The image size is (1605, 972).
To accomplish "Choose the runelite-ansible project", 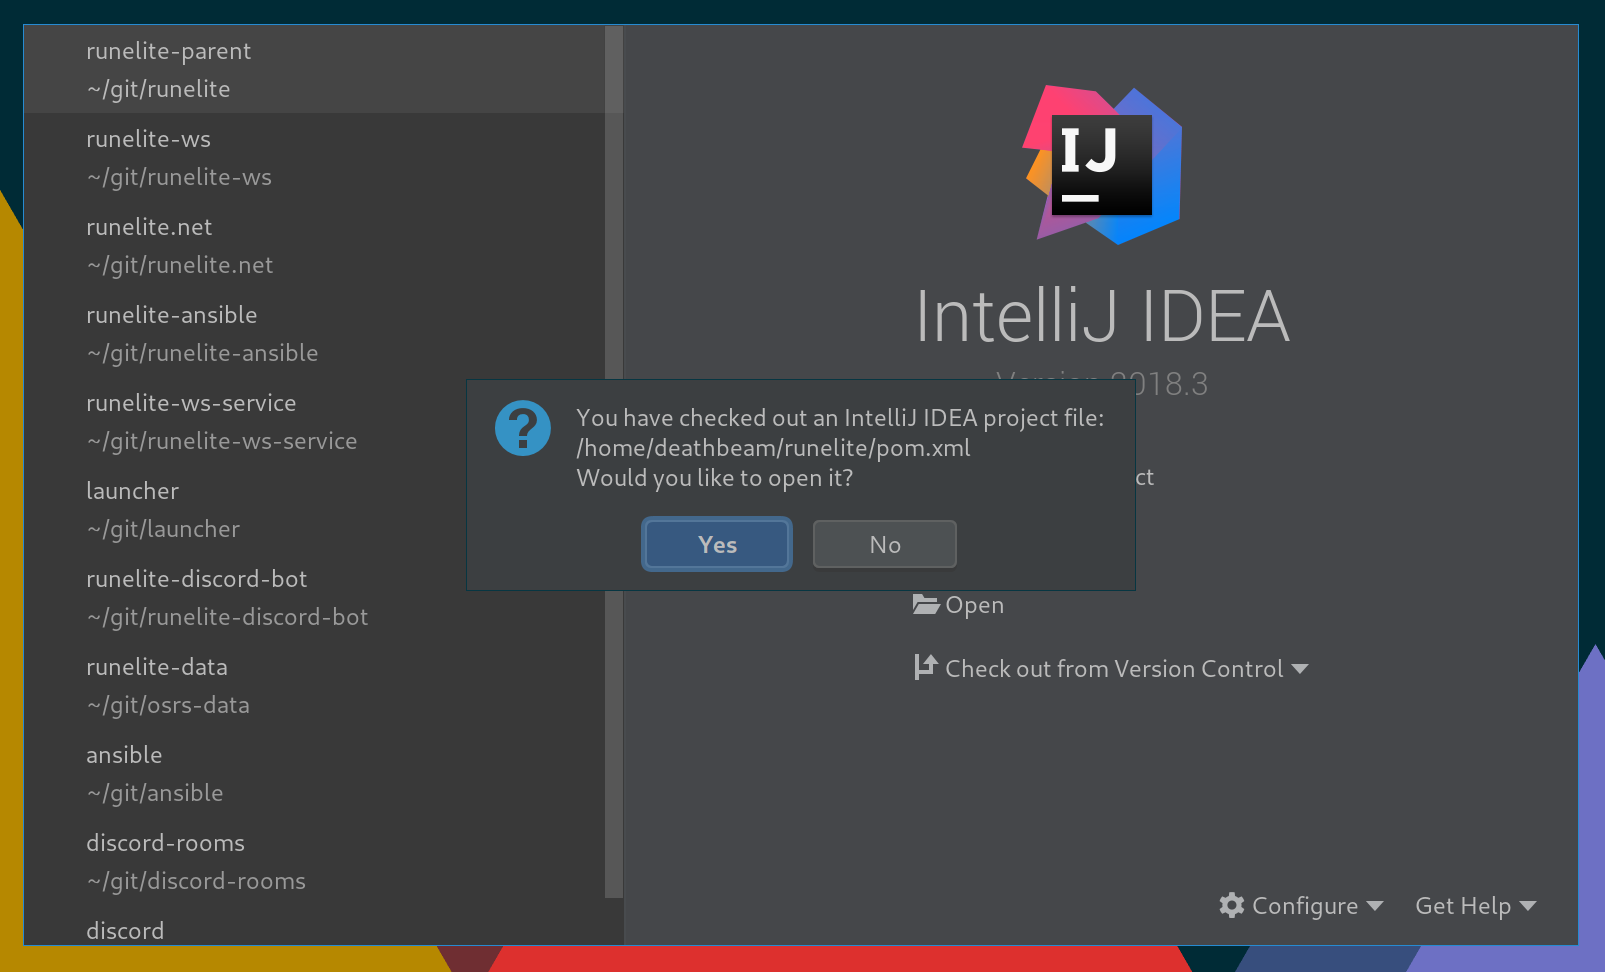I will pyautogui.click(x=314, y=333).
